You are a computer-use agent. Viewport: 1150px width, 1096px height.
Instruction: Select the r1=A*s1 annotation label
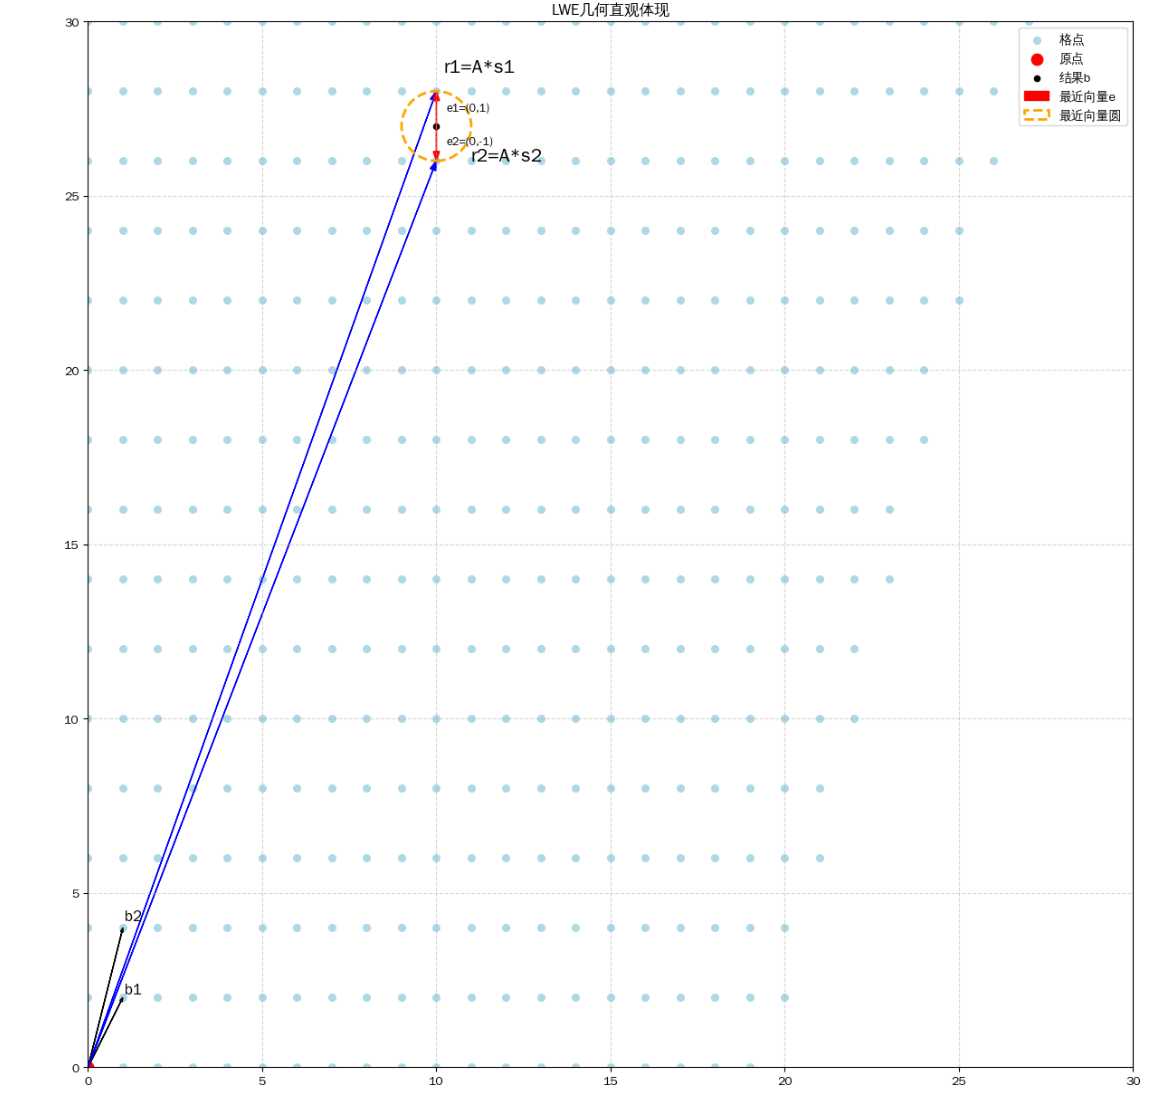coord(479,67)
